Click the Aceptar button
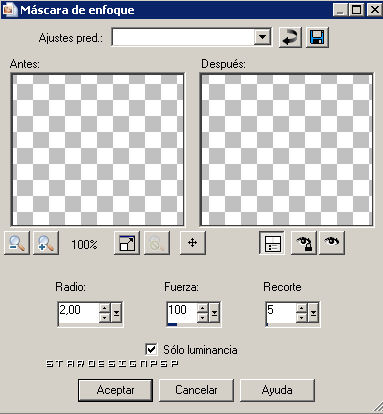383x414 pixels. click(x=115, y=390)
